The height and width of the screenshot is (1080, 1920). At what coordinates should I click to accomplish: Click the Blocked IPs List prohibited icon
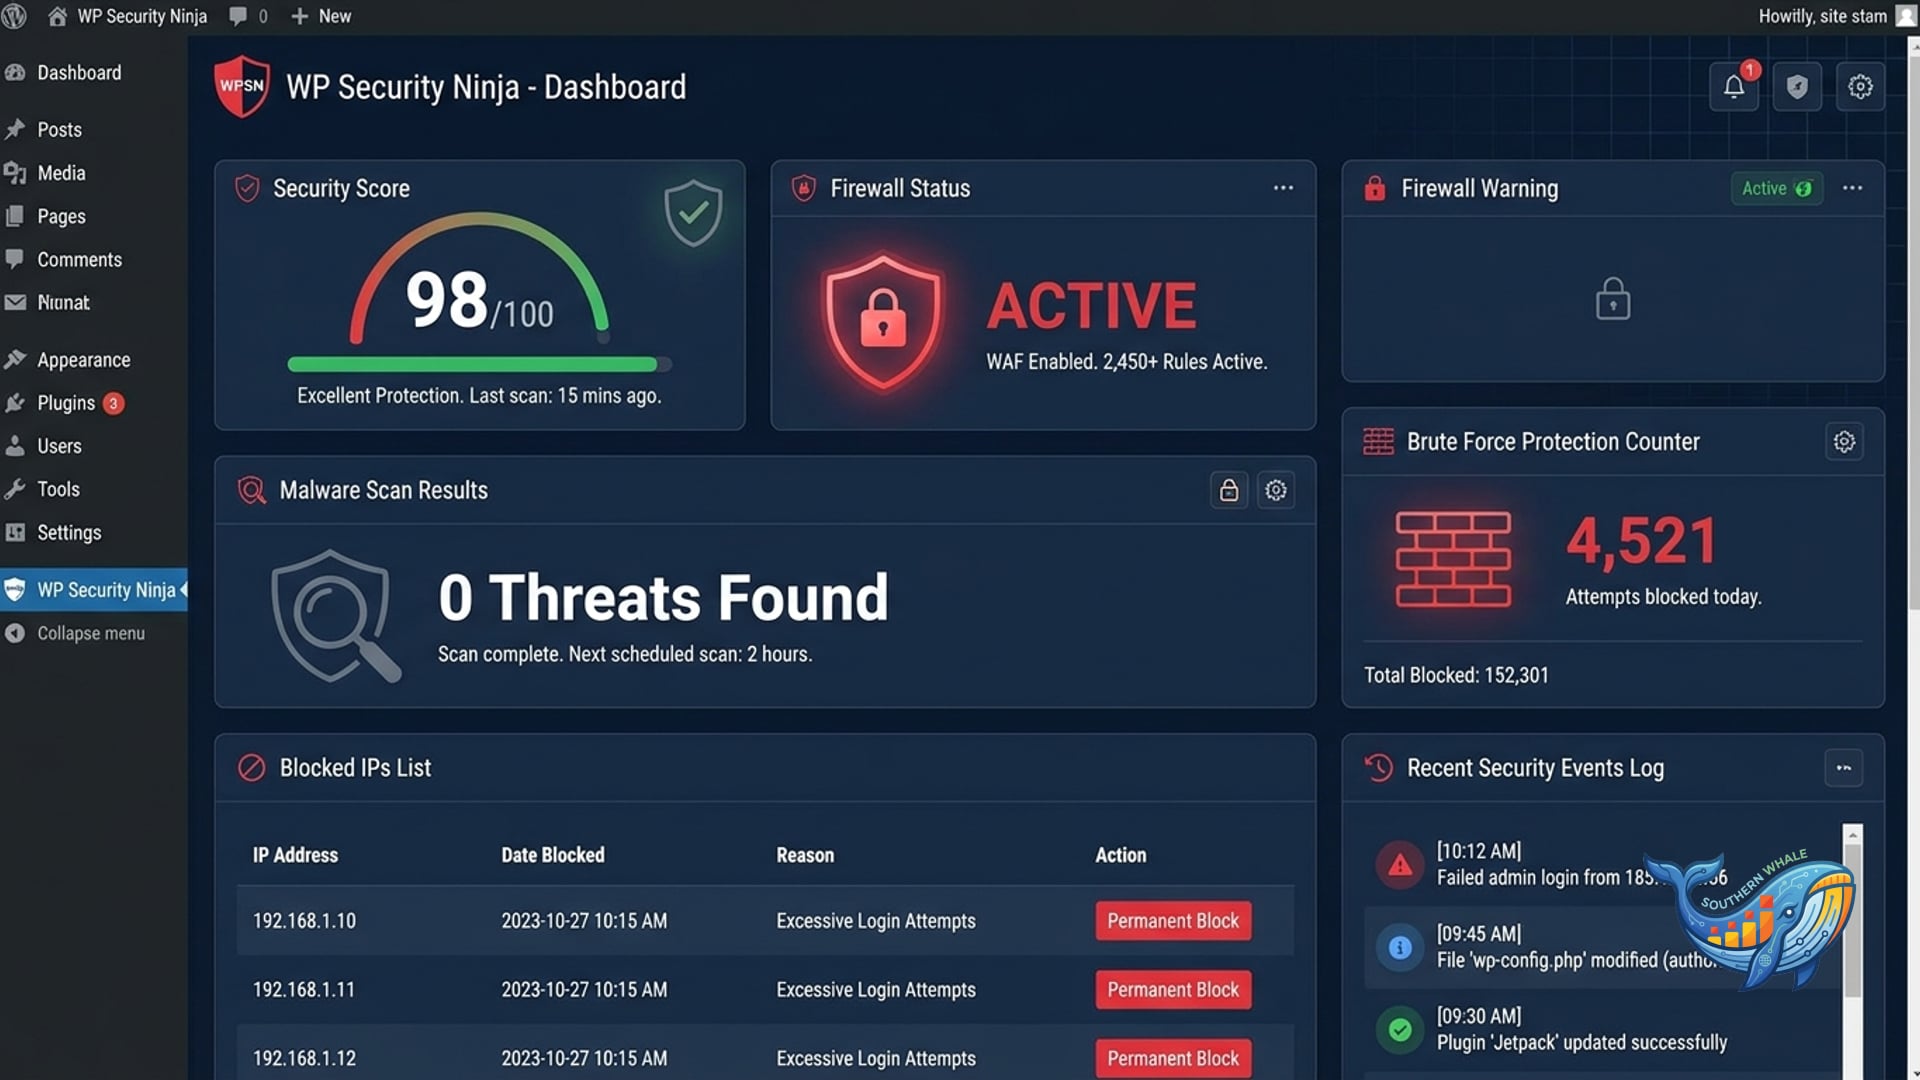[x=251, y=768]
